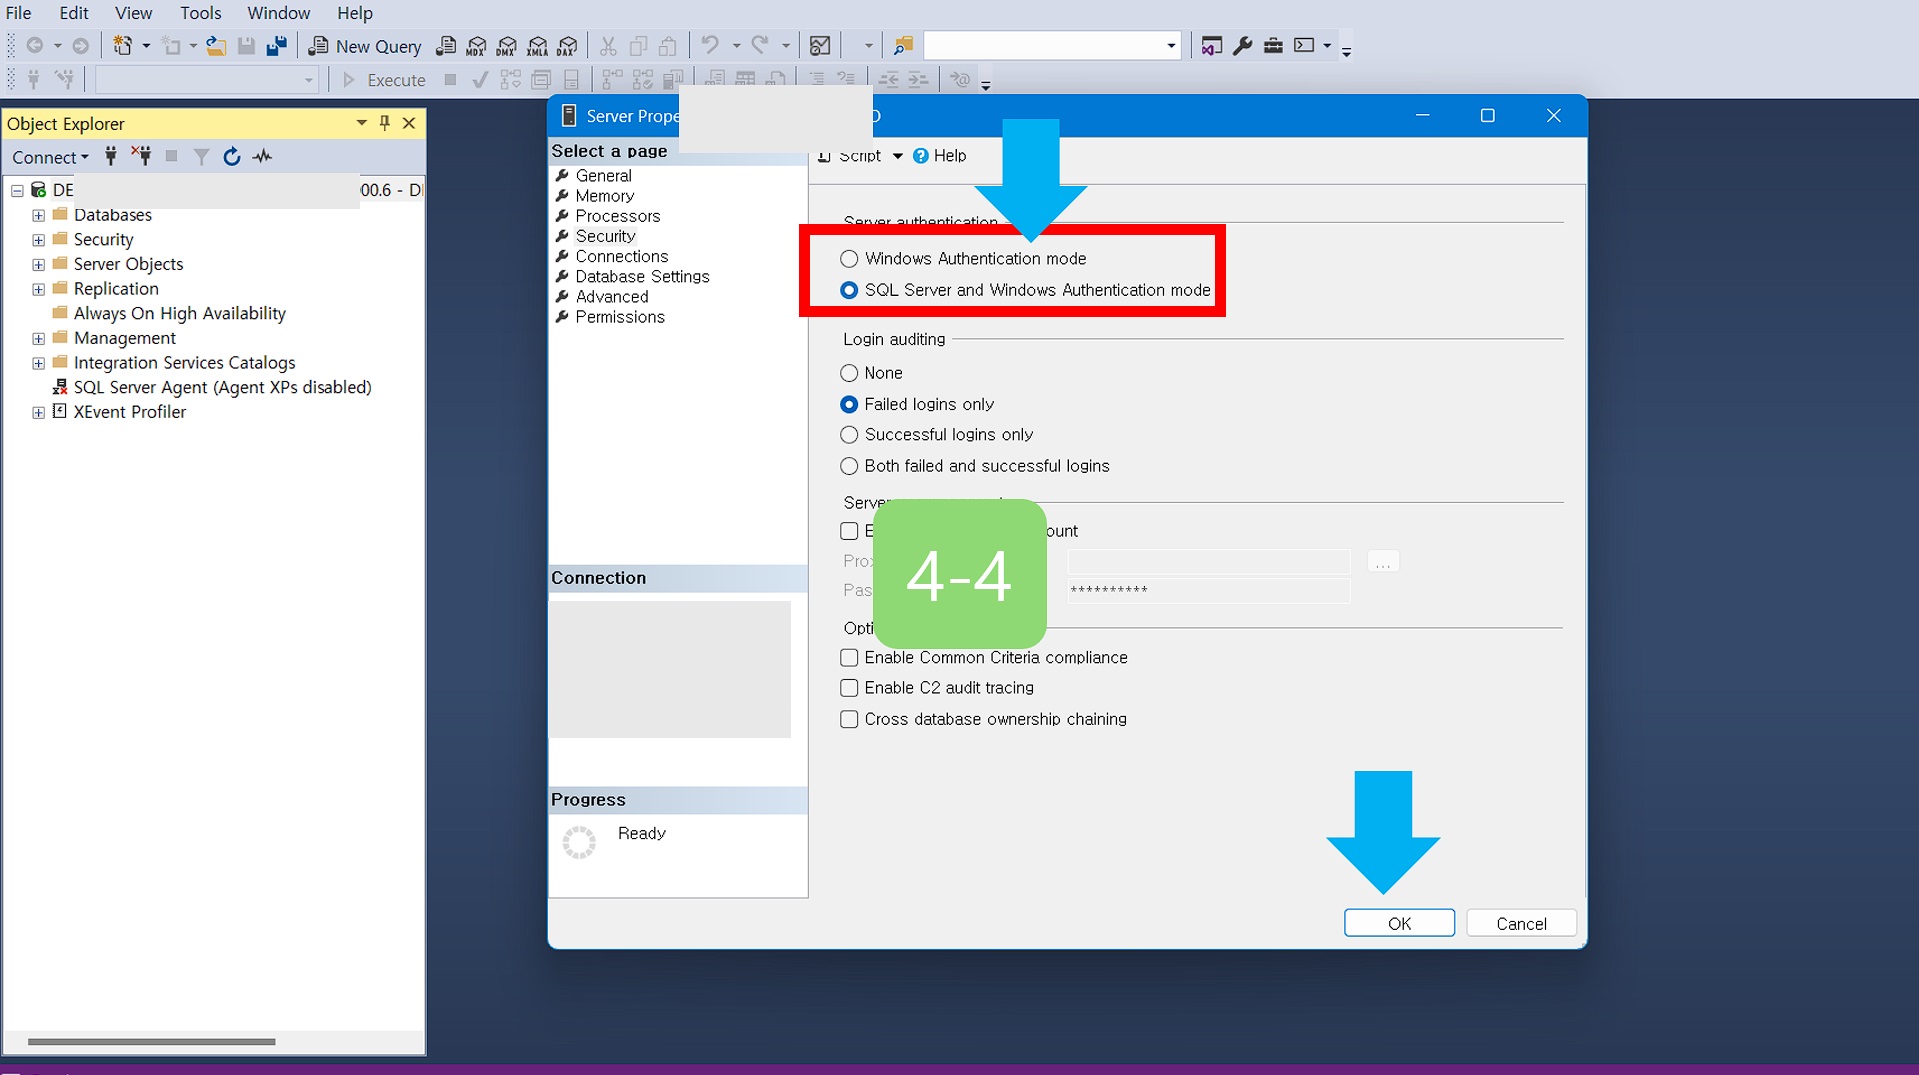1919x1075 pixels.
Task: Open the Connections page
Action: click(x=621, y=257)
